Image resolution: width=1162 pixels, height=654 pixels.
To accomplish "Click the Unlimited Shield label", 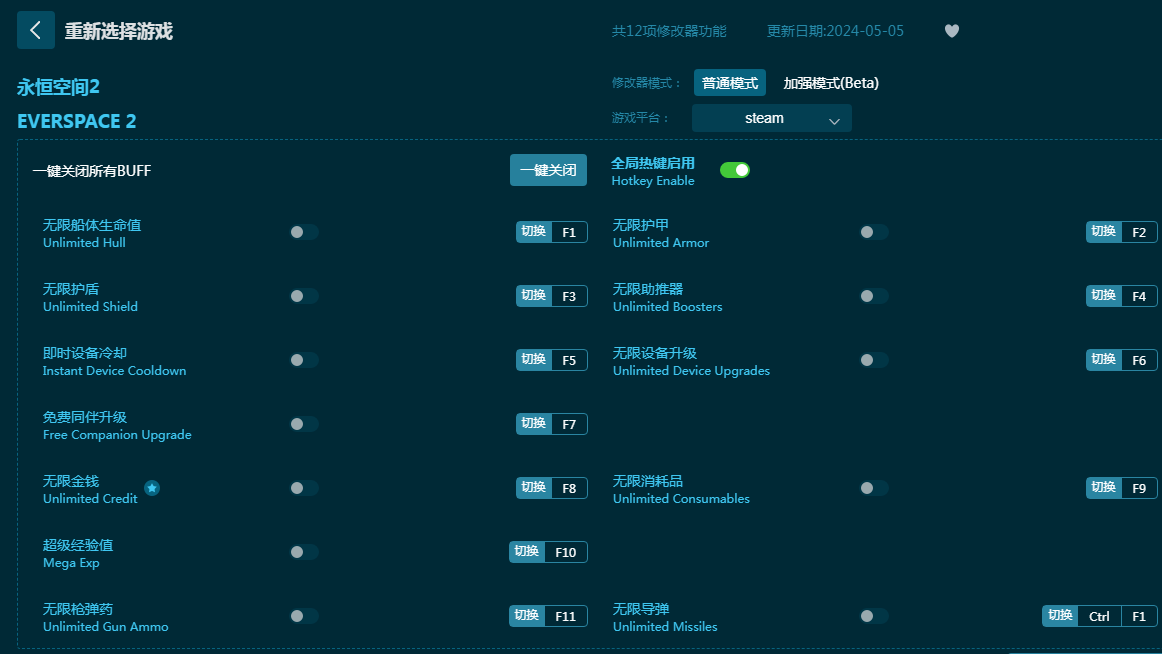I will click(90, 307).
